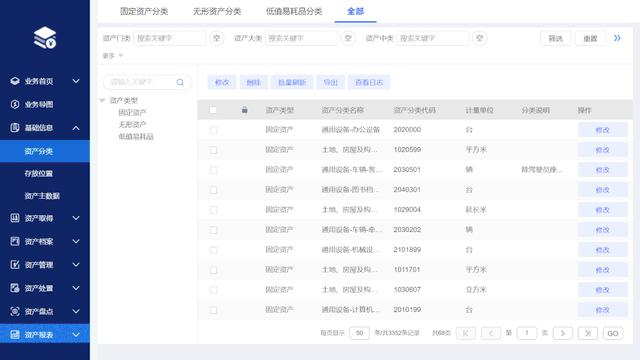Screen dimensions: 640x360
Task: Click the 重置 reset button
Action: point(590,38)
